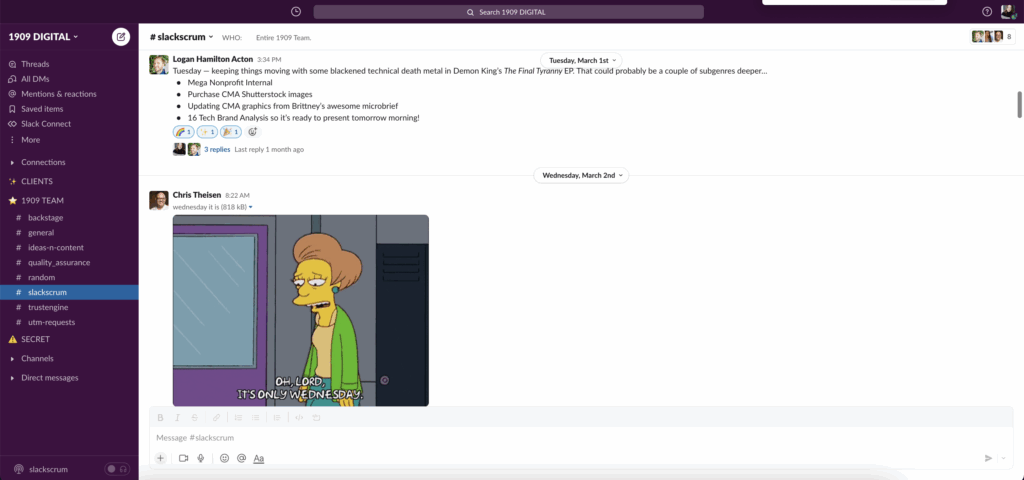Add a reaction to Logan's message

pyautogui.click(x=253, y=132)
